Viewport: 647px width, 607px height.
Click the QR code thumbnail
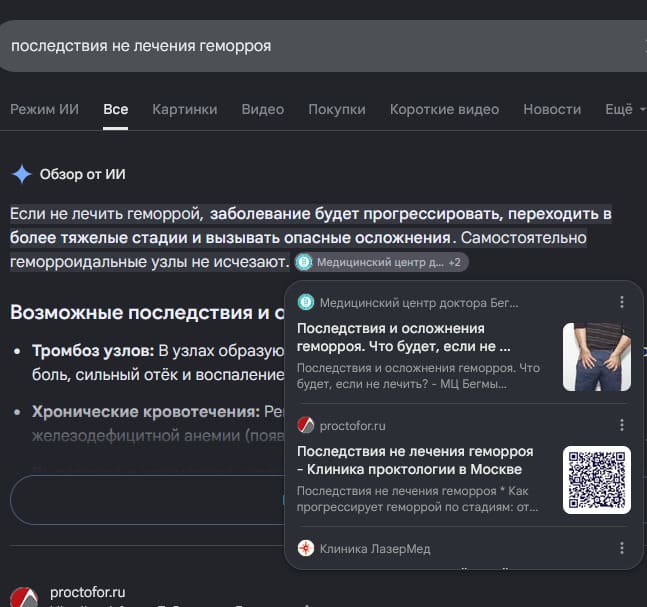tap(597, 480)
